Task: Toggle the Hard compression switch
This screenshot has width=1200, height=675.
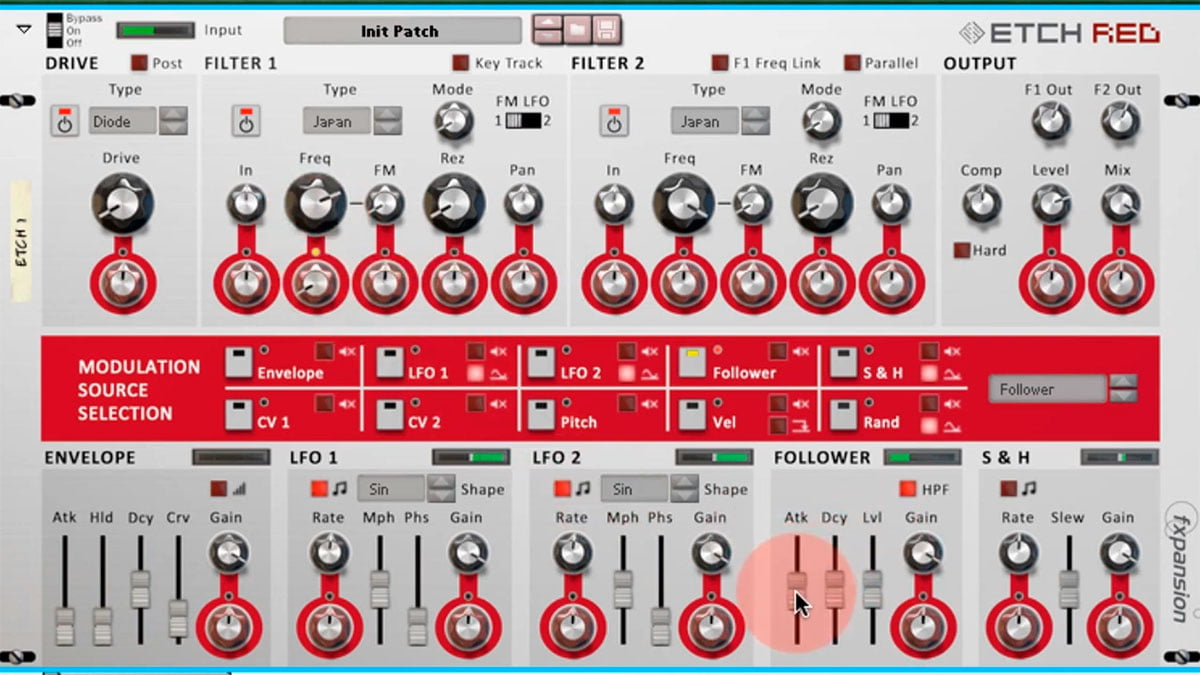Action: 962,250
